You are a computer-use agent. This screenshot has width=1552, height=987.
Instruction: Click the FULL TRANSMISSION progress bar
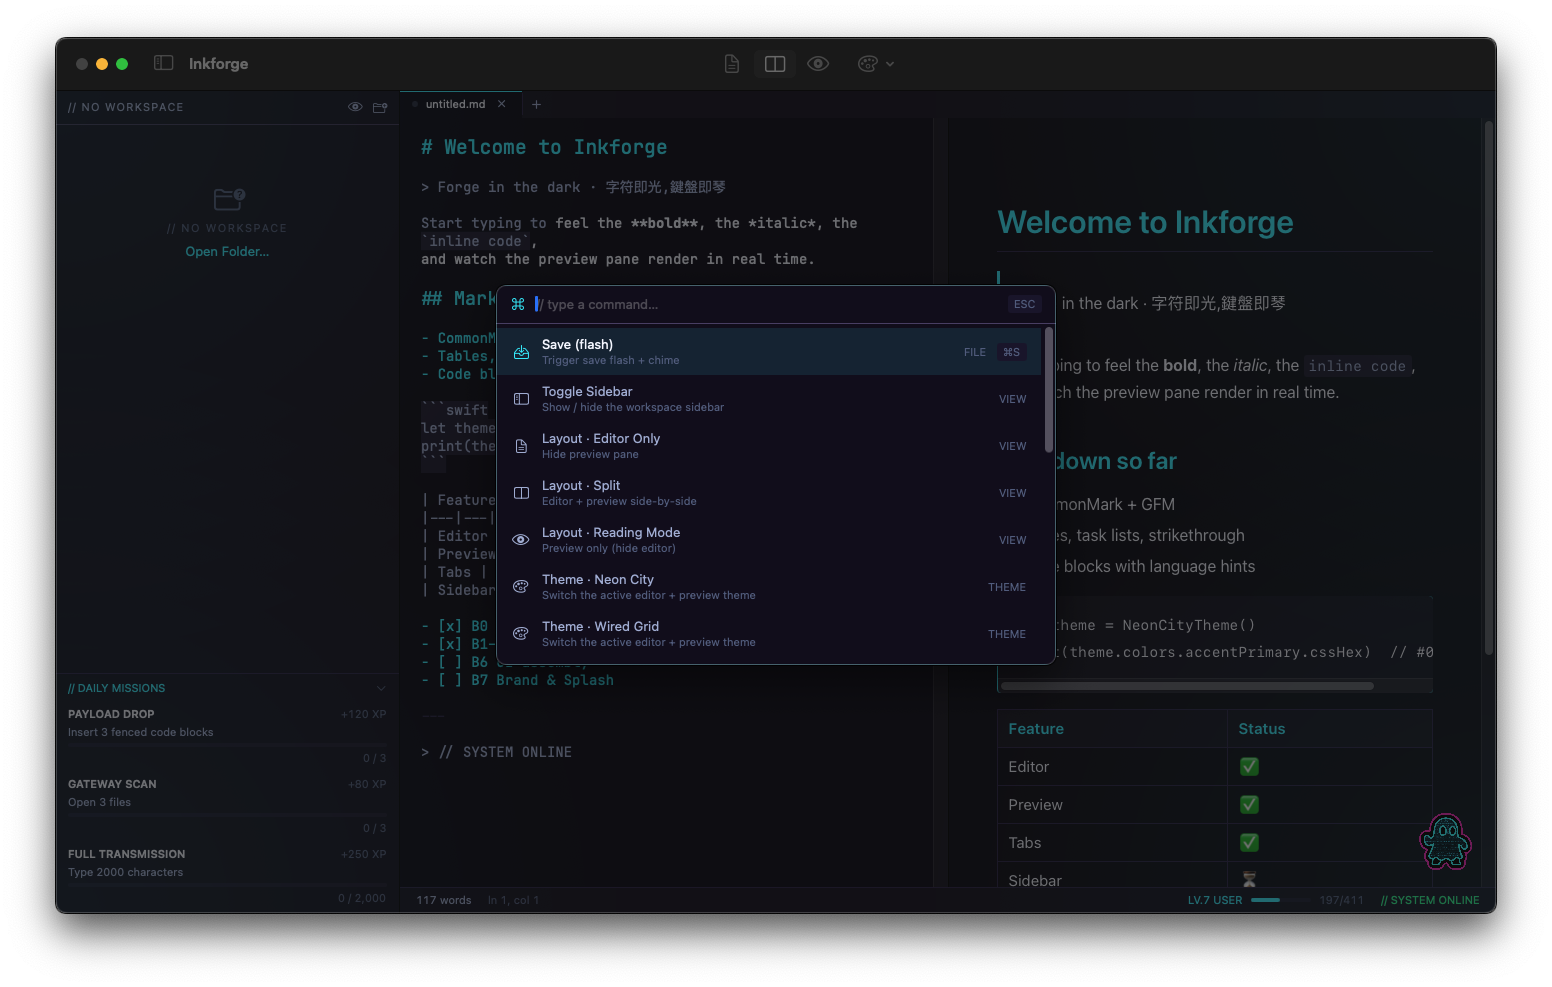(x=227, y=886)
